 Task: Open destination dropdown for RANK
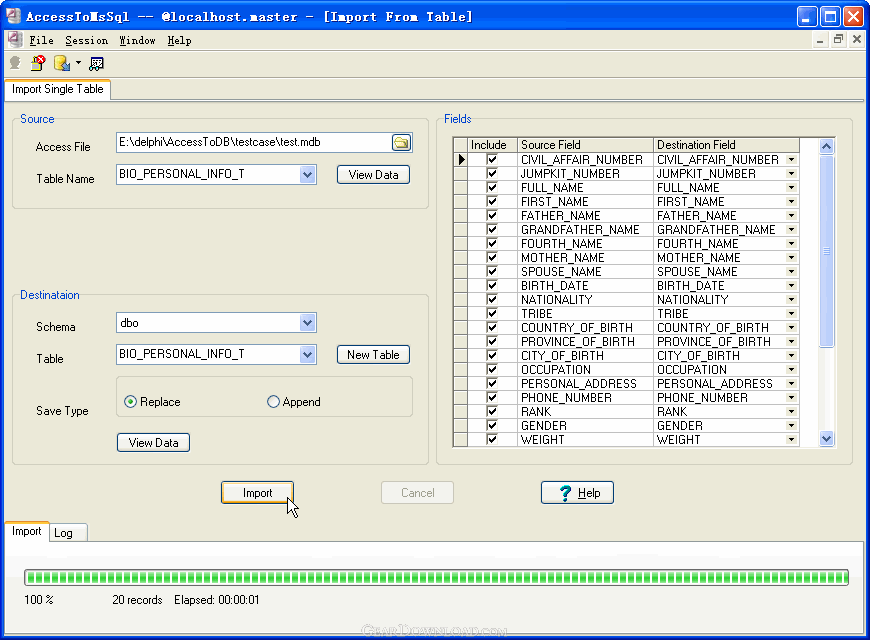(x=792, y=412)
